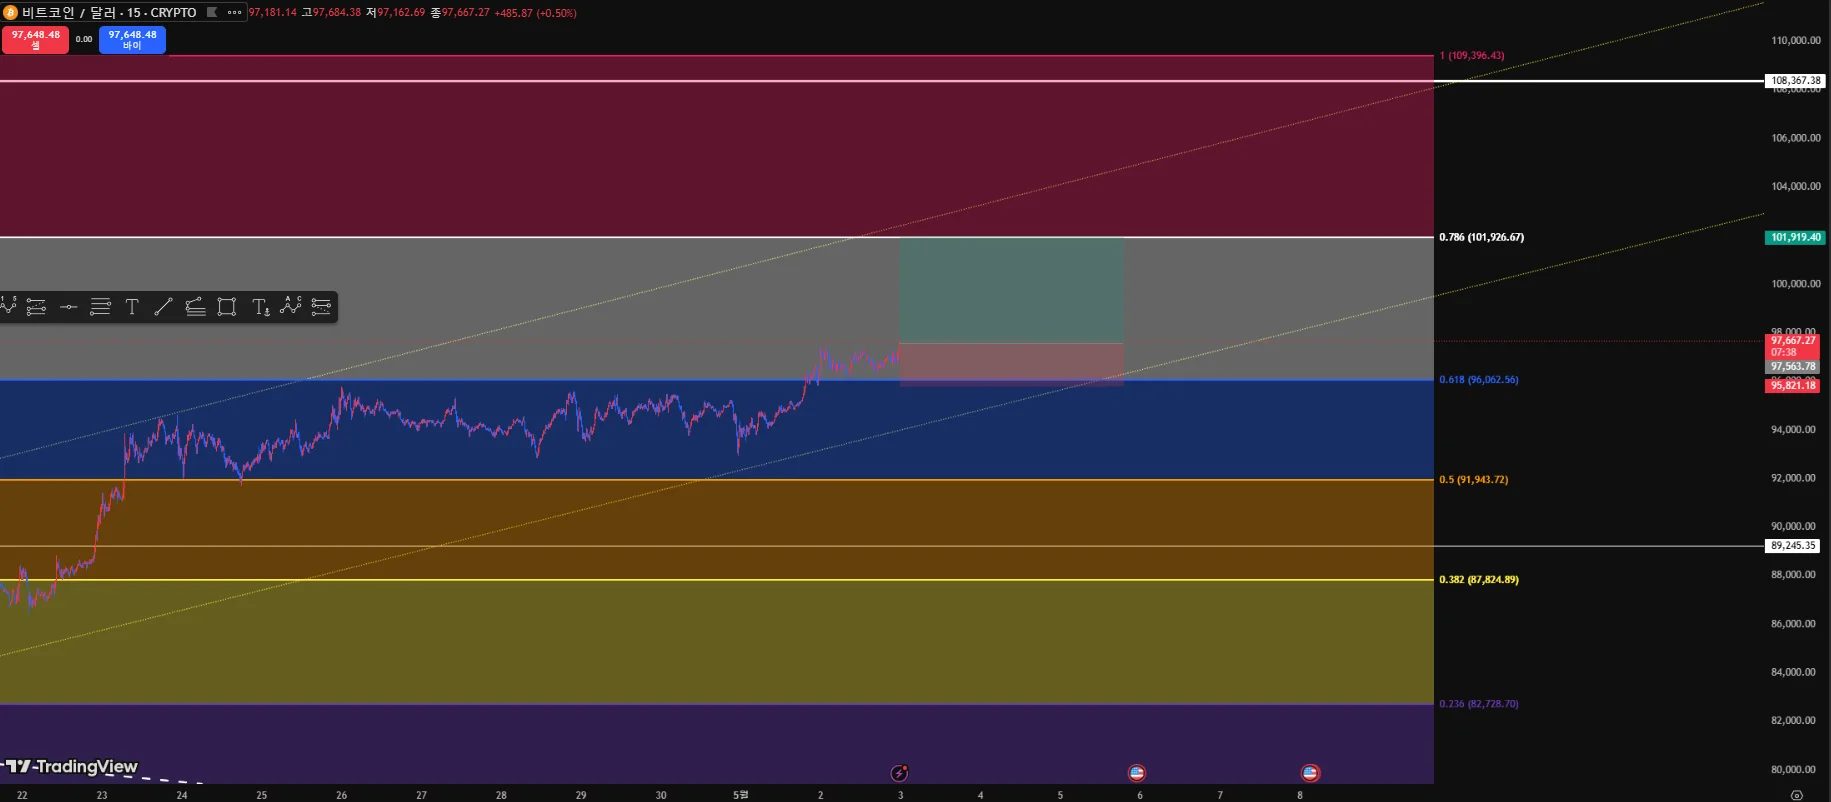Select the rectangle drawing tool
Screen dimensions: 1831x802
click(x=227, y=307)
